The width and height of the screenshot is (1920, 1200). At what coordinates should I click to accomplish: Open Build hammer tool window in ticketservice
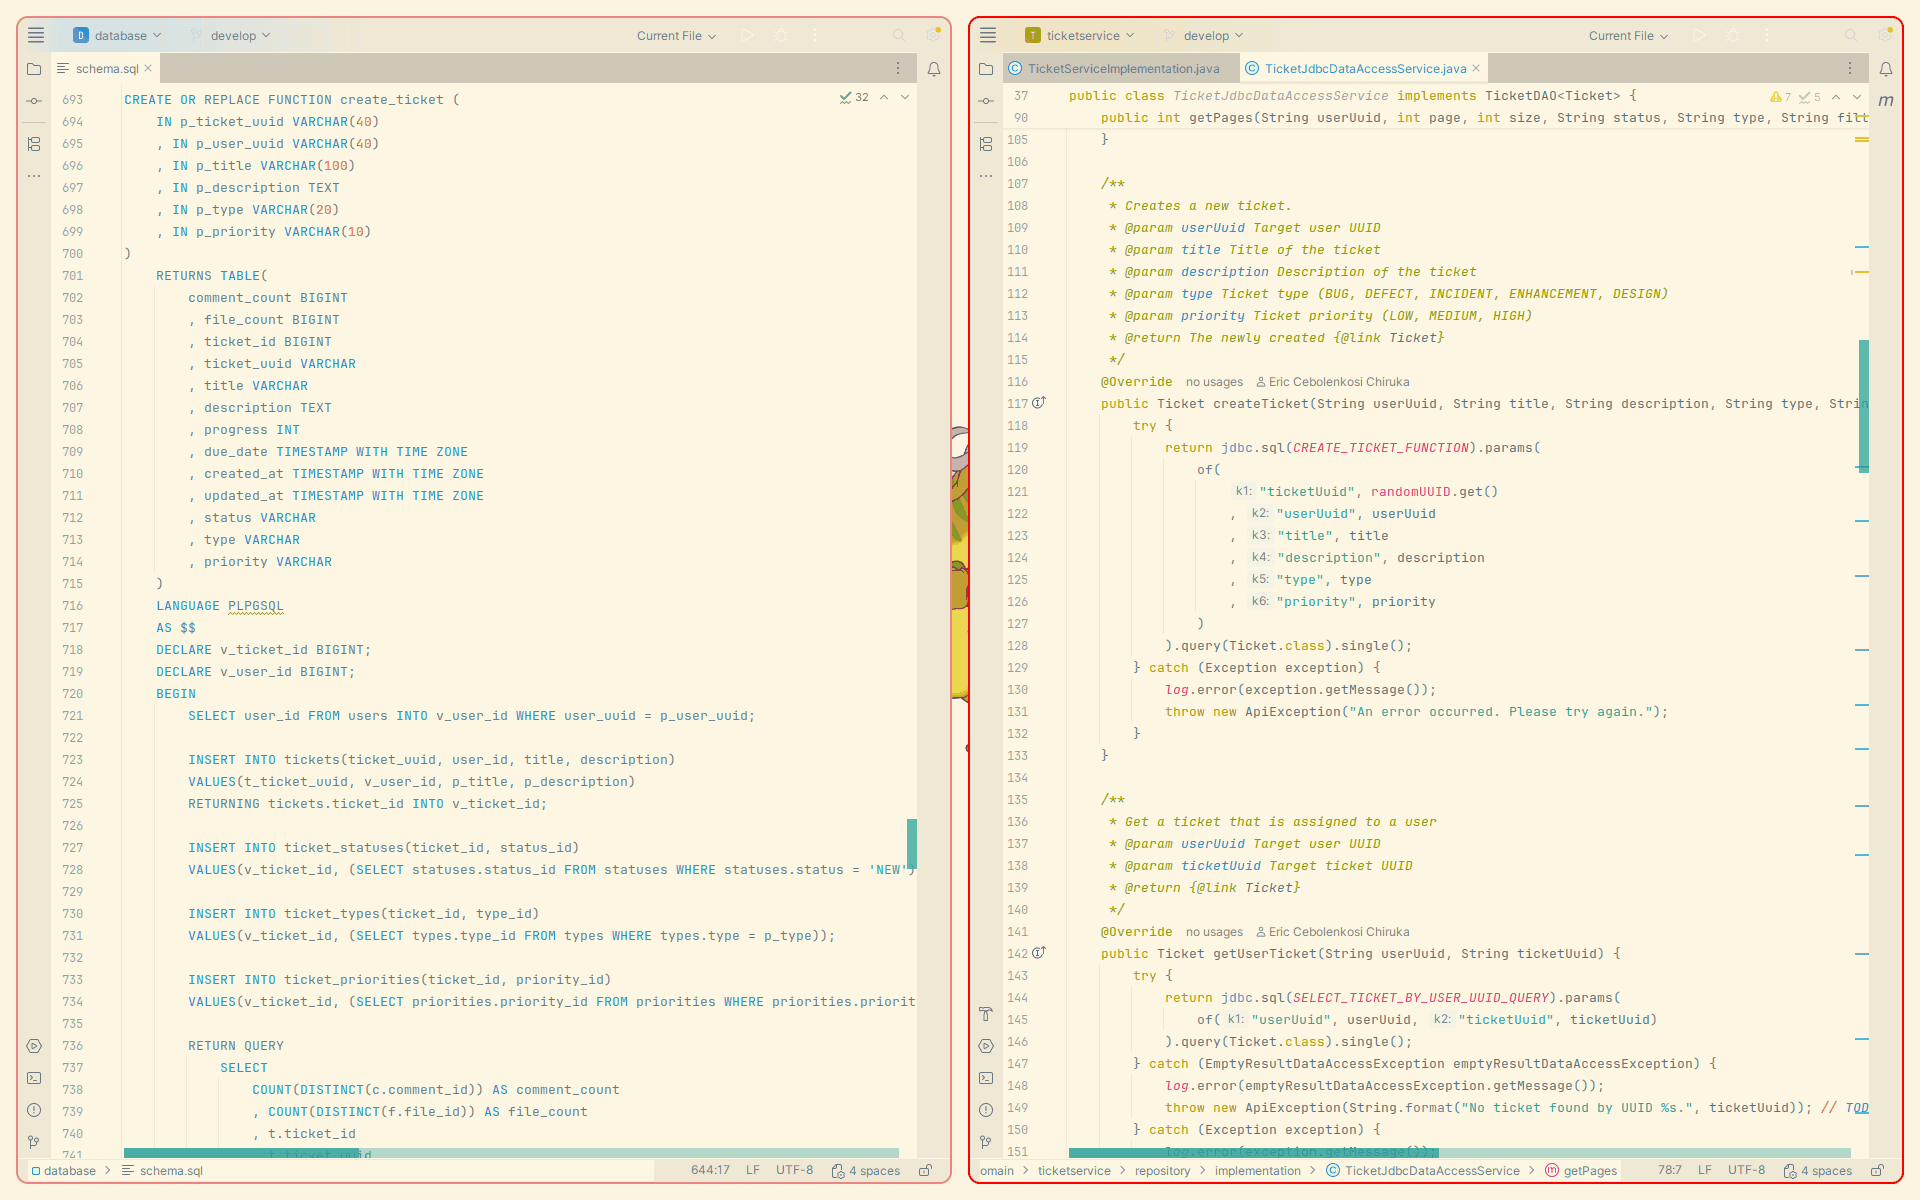[986, 1014]
